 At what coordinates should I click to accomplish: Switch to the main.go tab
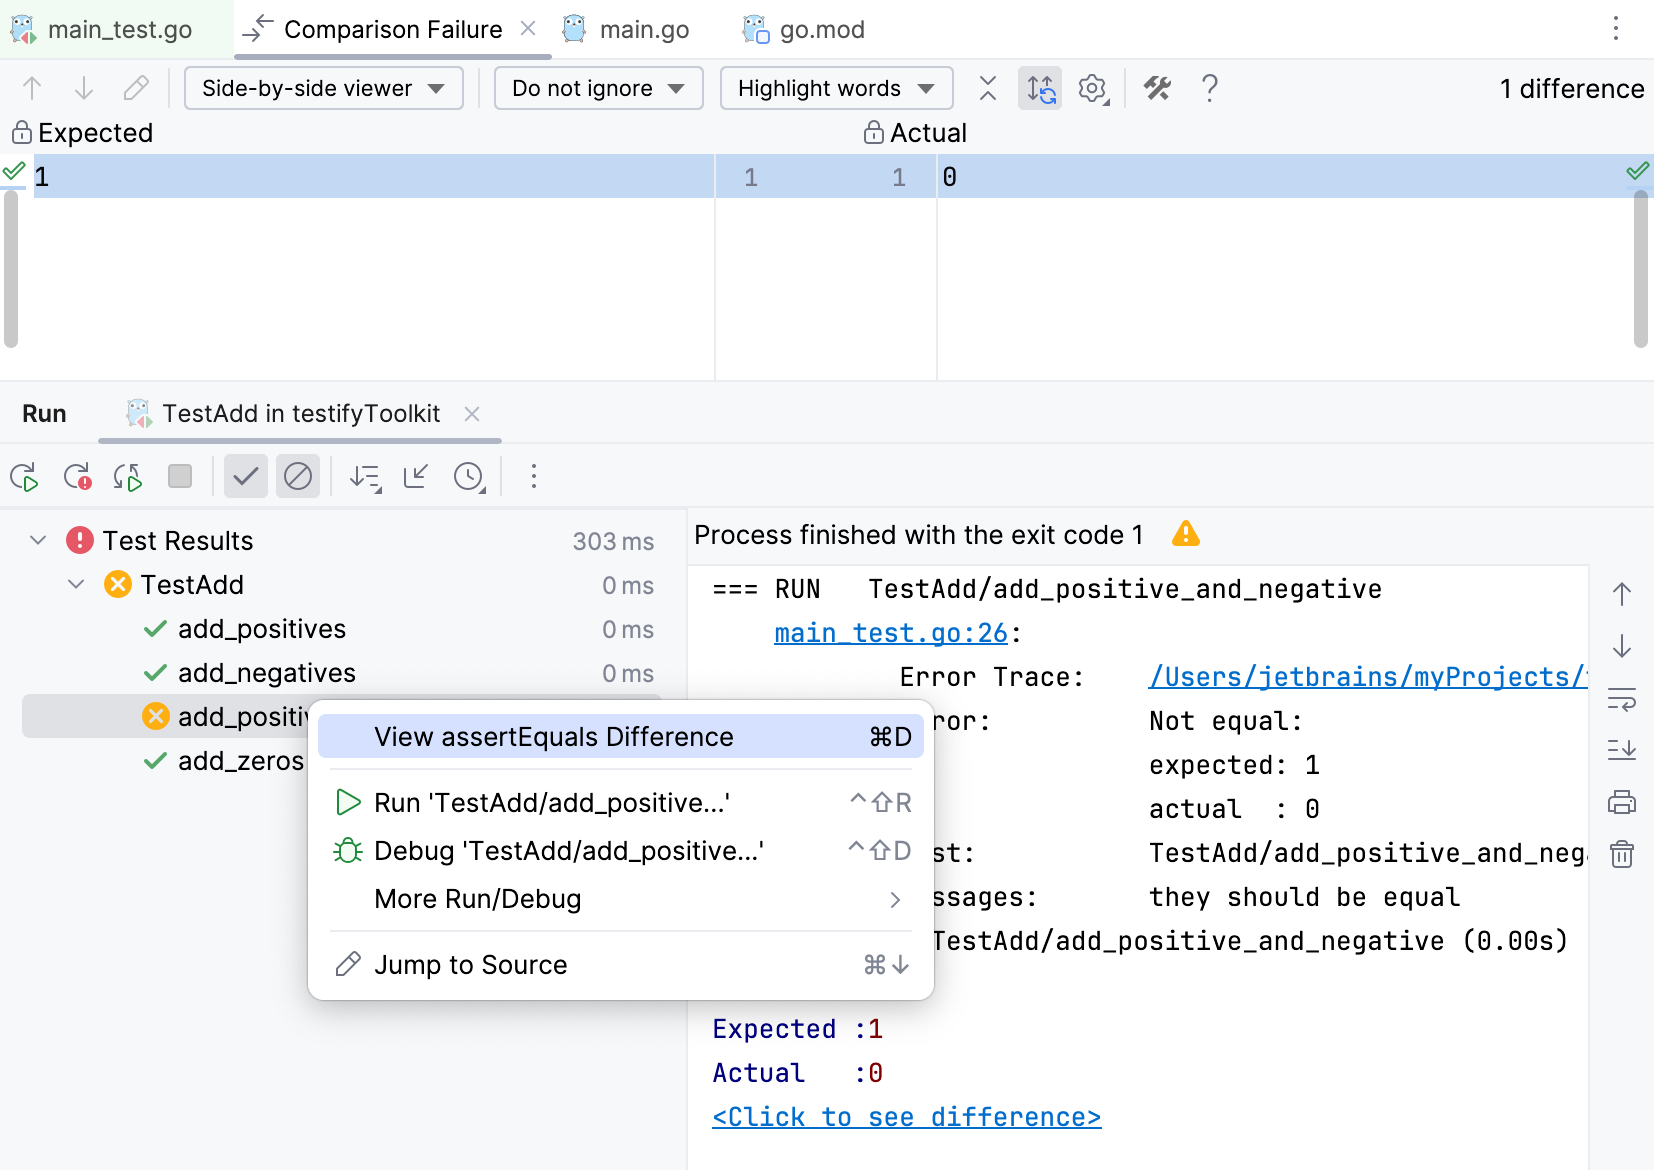pyautogui.click(x=627, y=30)
